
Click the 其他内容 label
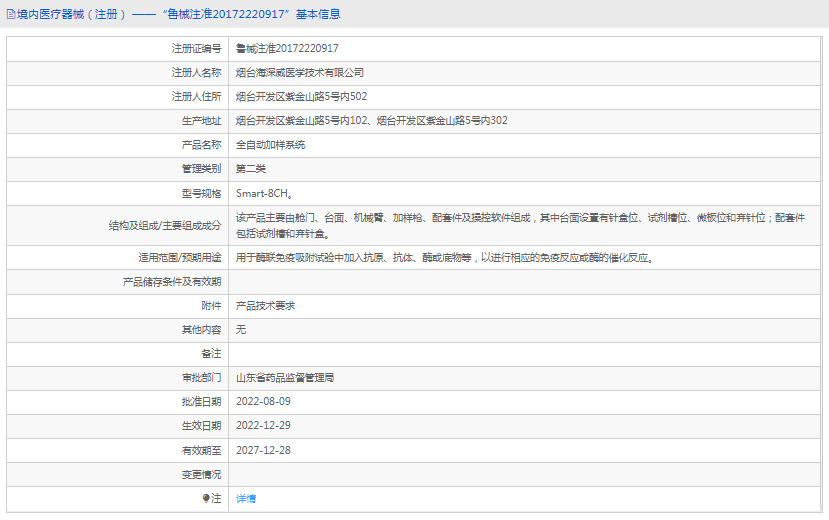pyautogui.click(x=201, y=330)
